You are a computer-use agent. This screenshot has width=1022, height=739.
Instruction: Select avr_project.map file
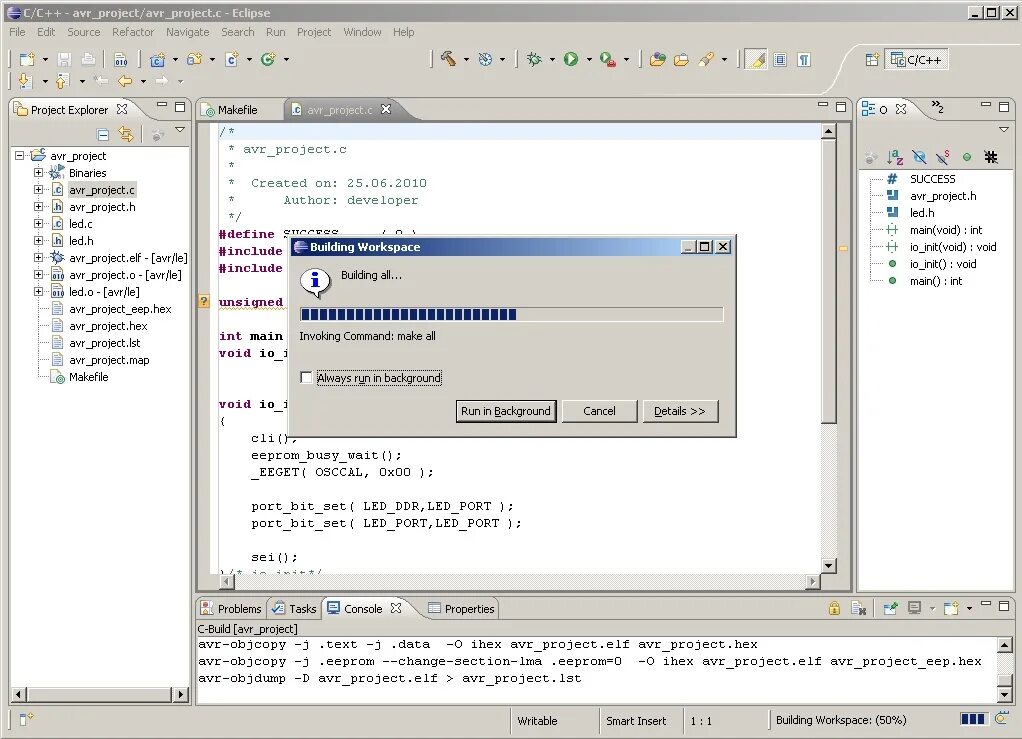pyautogui.click(x=109, y=360)
